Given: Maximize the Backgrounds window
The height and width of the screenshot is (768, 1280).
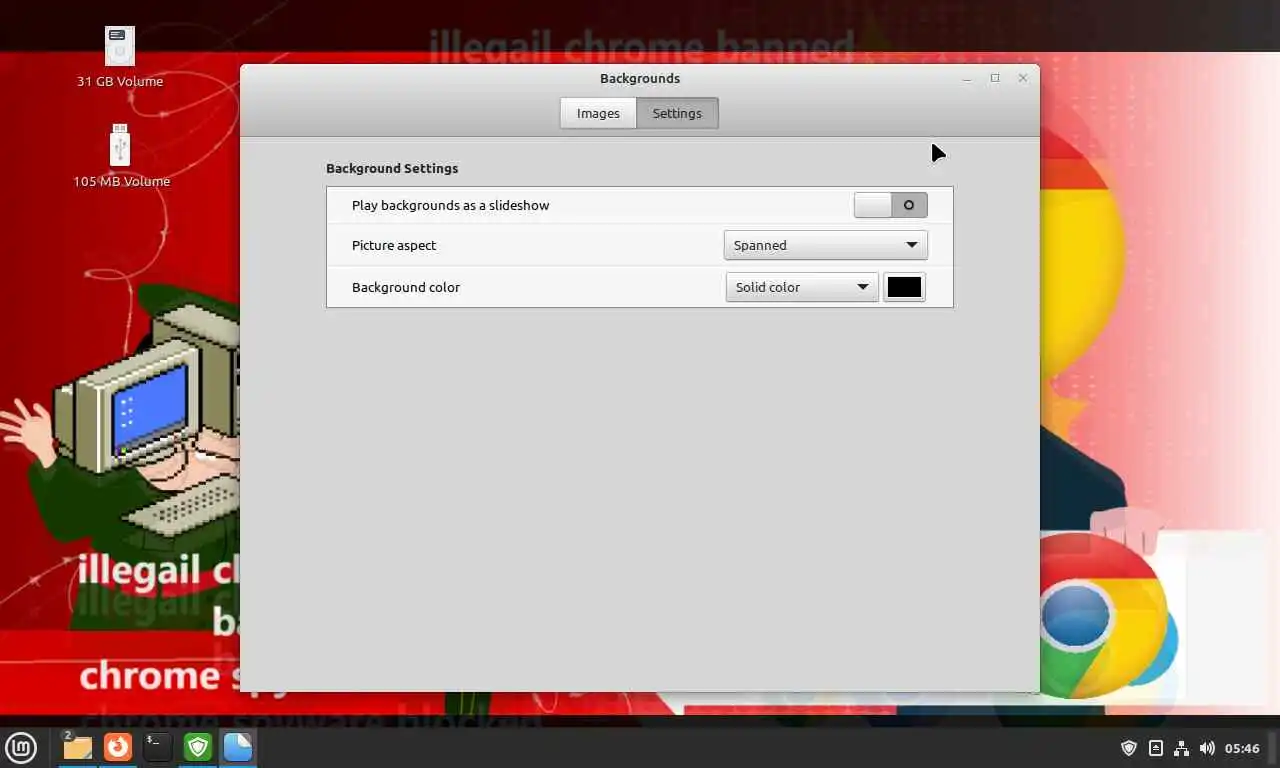Looking at the screenshot, I should pyautogui.click(x=995, y=78).
